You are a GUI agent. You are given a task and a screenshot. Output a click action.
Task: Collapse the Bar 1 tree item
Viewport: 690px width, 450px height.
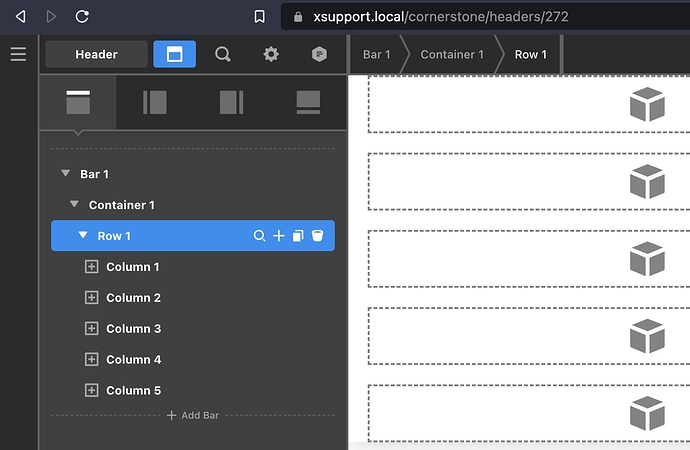pos(66,174)
